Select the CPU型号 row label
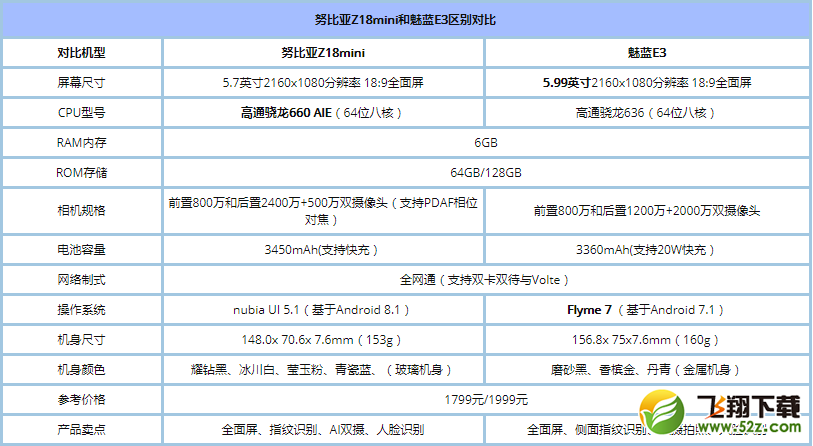 [82, 113]
